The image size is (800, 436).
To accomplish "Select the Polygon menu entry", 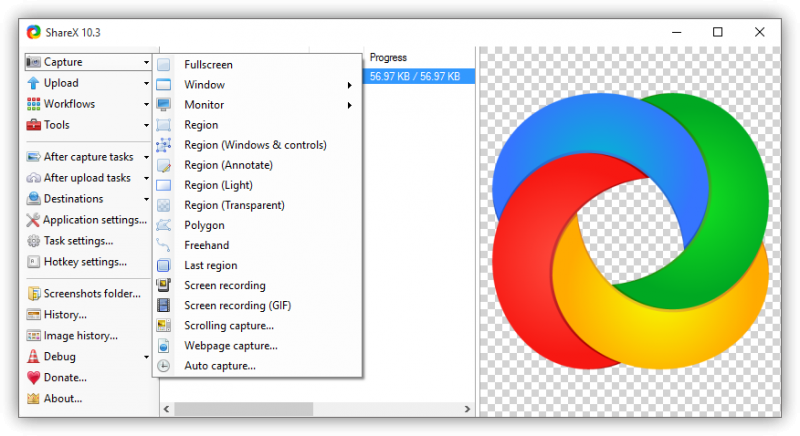I will pyautogui.click(x=258, y=225).
